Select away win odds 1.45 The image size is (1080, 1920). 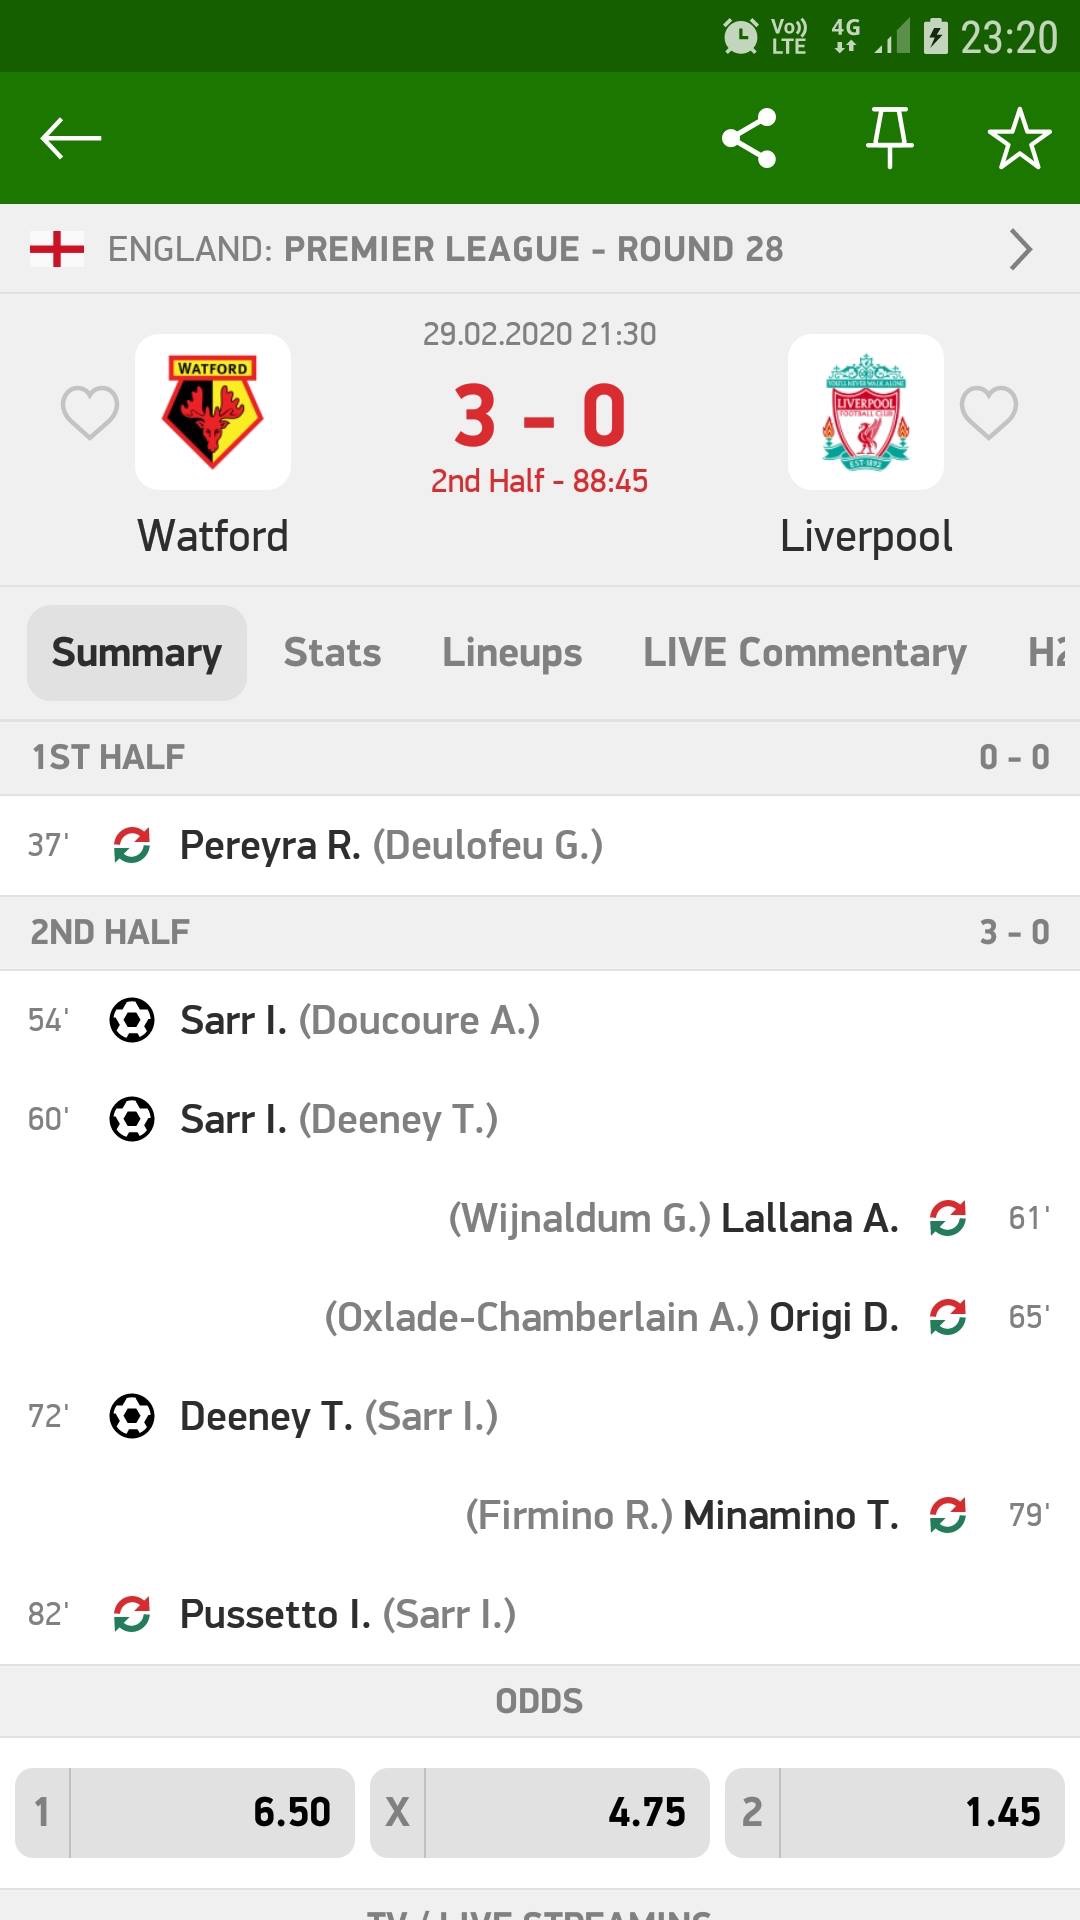click(895, 1812)
